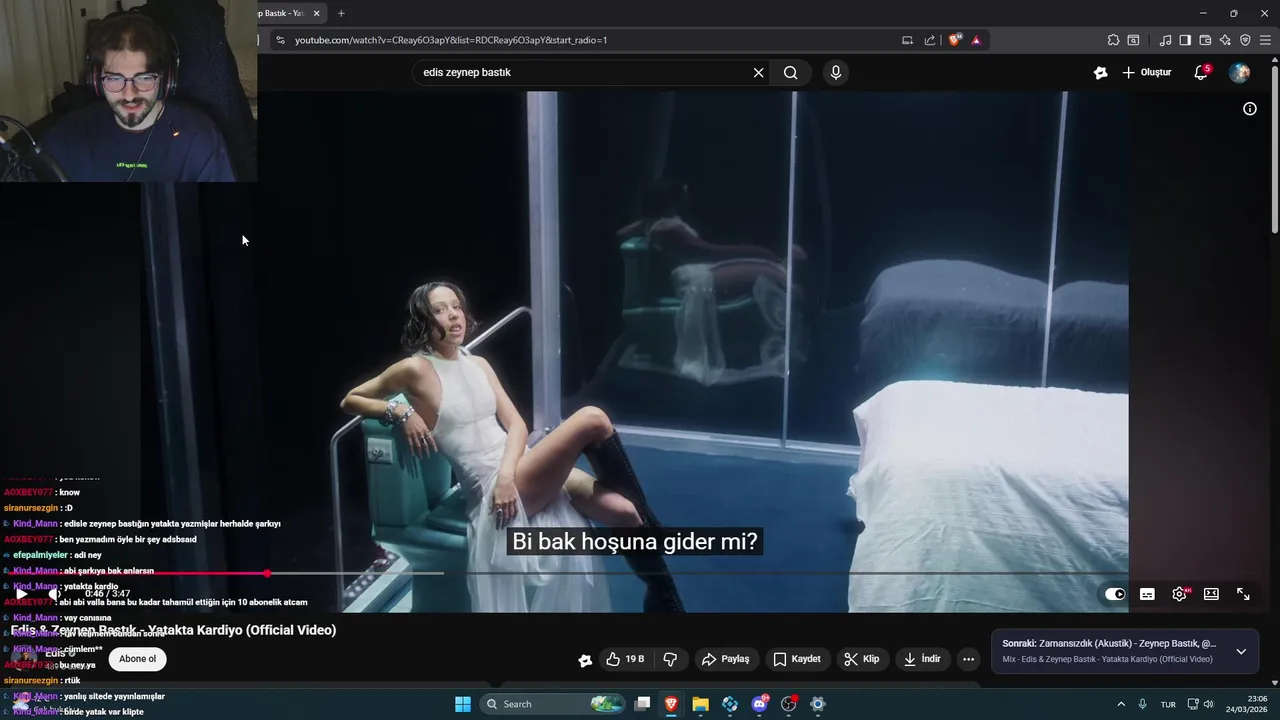
Task: Open the Brave Wallet icon
Action: pos(1205,40)
